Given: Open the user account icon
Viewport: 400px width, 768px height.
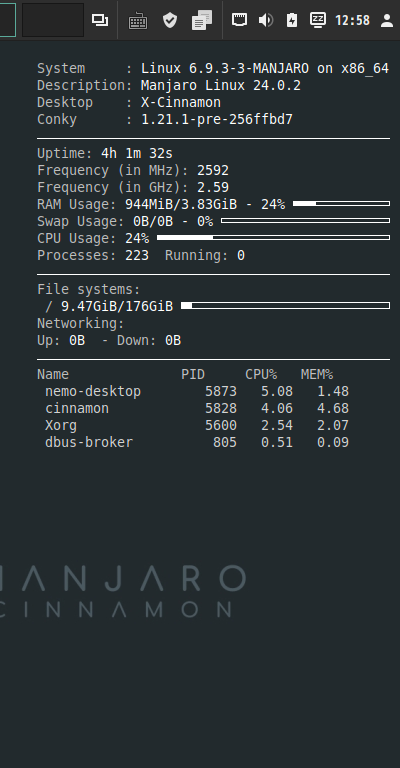Looking at the screenshot, I should [x=387, y=20].
